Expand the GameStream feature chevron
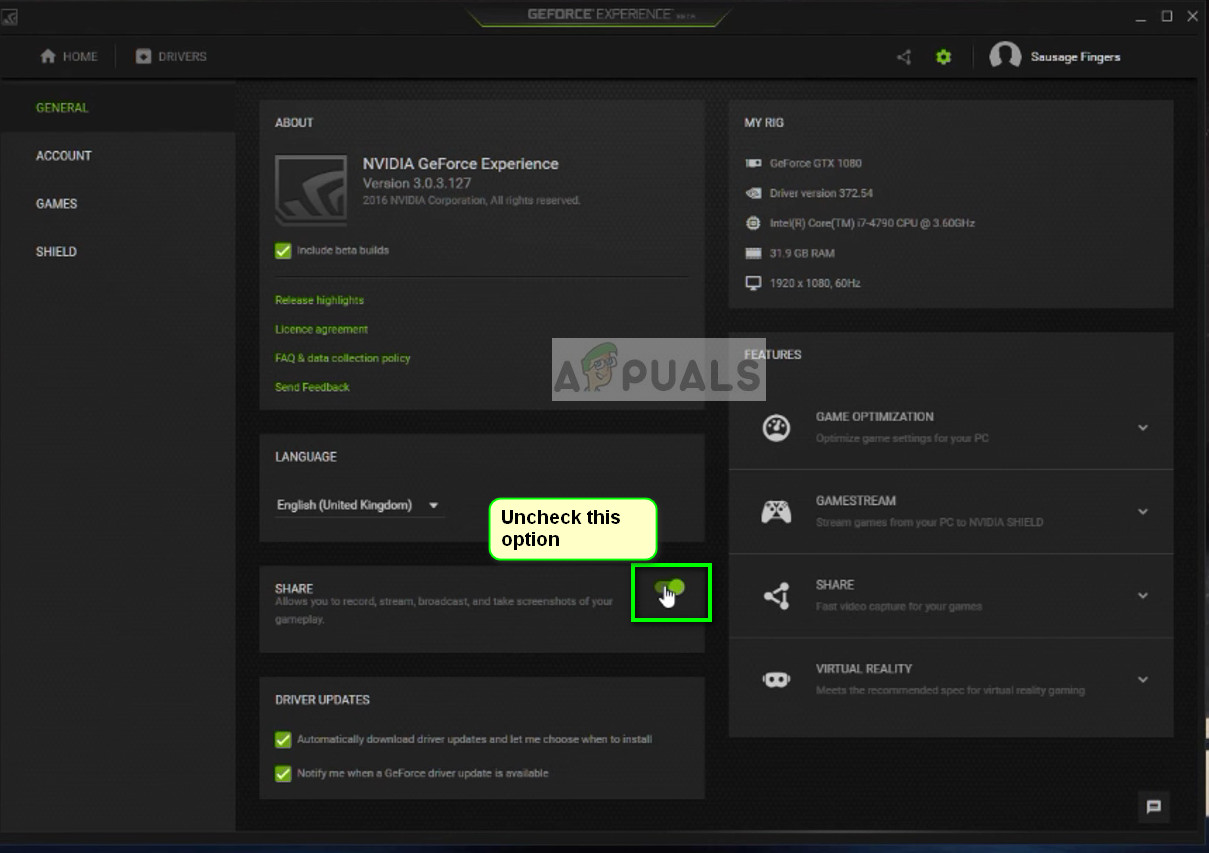Image resolution: width=1209 pixels, height=853 pixels. (1143, 512)
